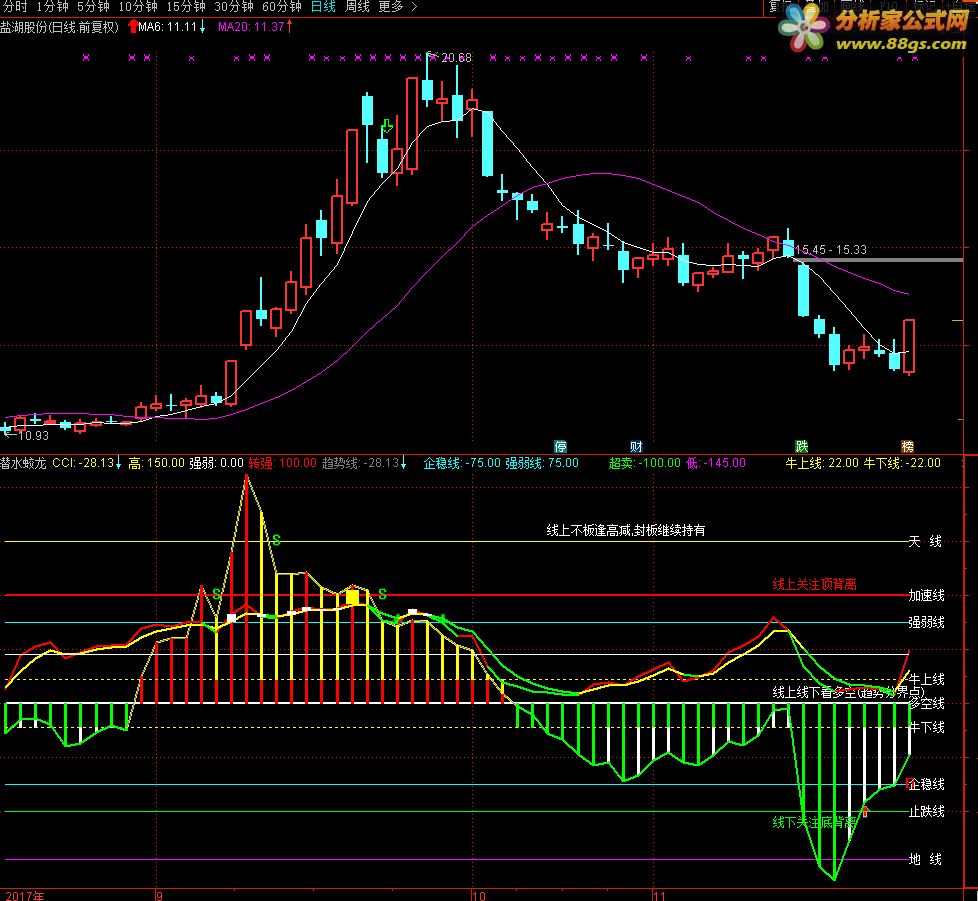Click the month 9 axis marker
This screenshot has height=901, width=978.
(x=159, y=896)
